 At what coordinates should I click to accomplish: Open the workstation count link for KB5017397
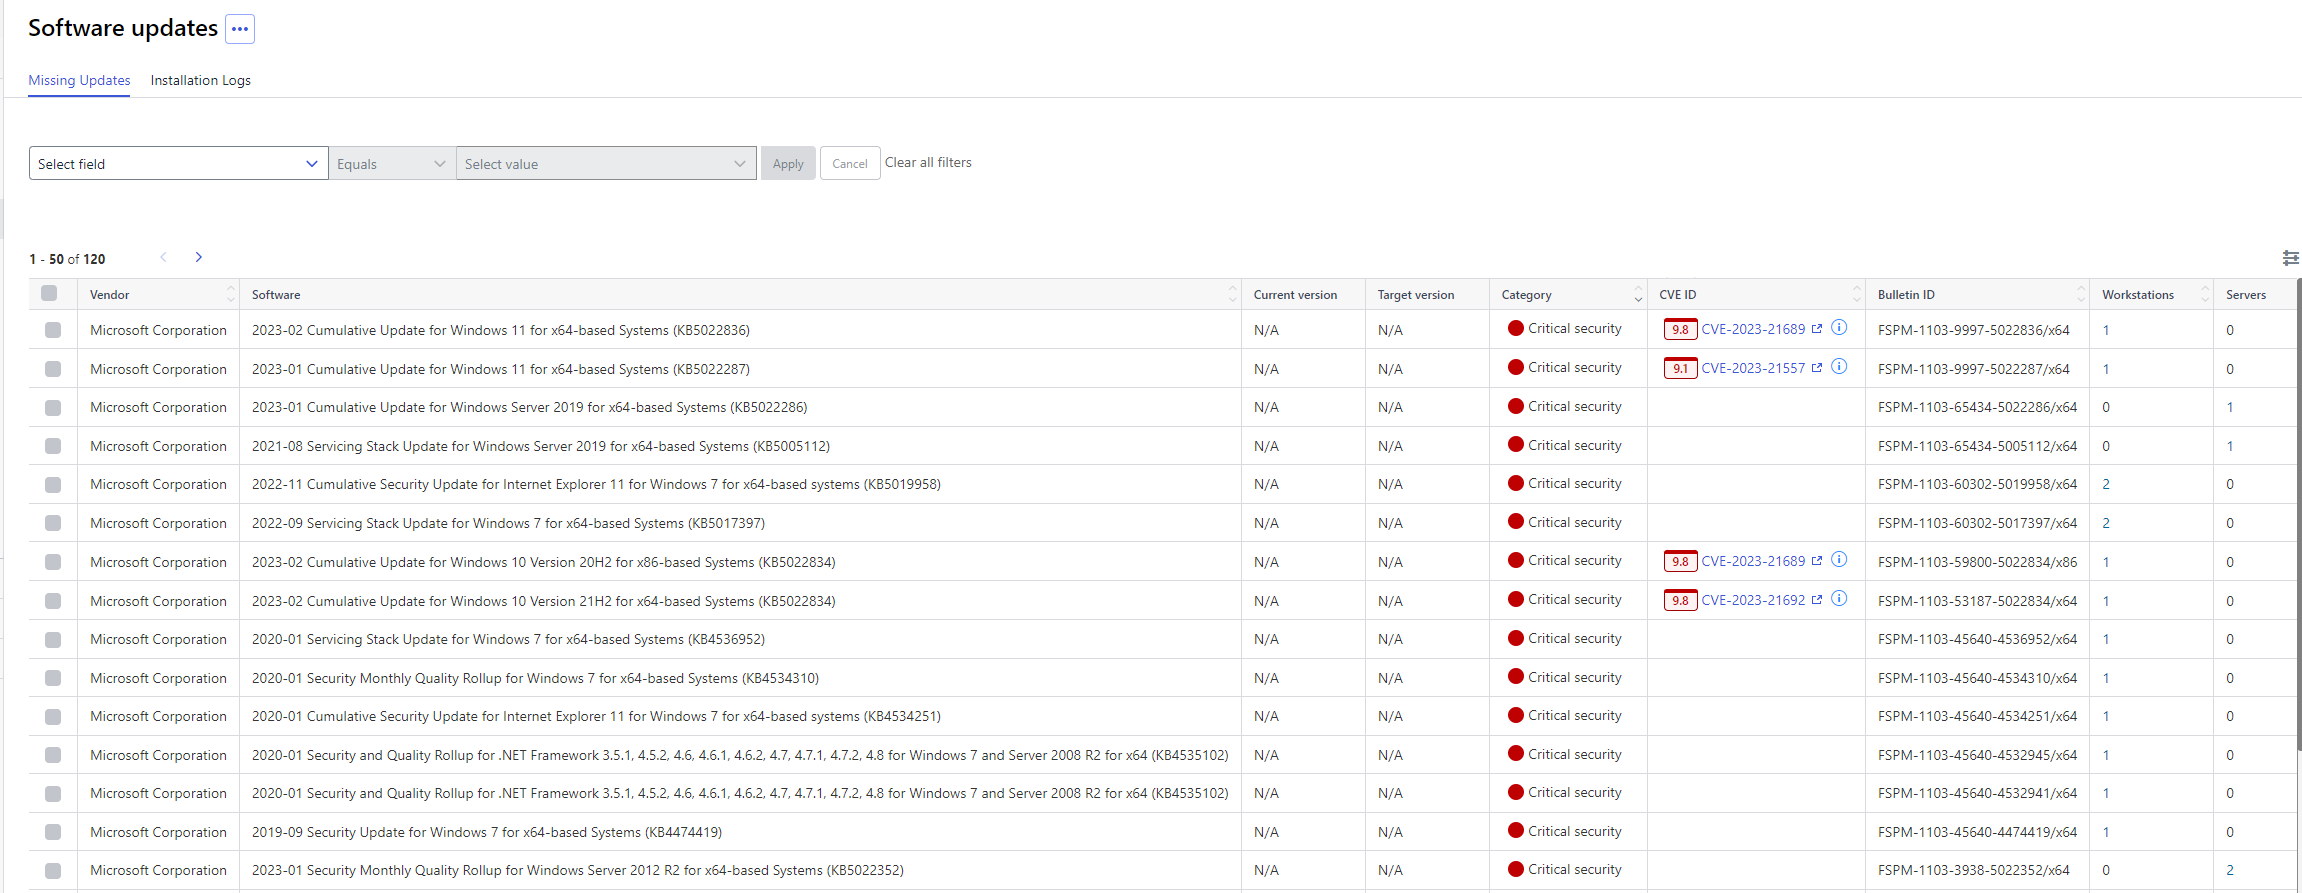pyautogui.click(x=2106, y=523)
